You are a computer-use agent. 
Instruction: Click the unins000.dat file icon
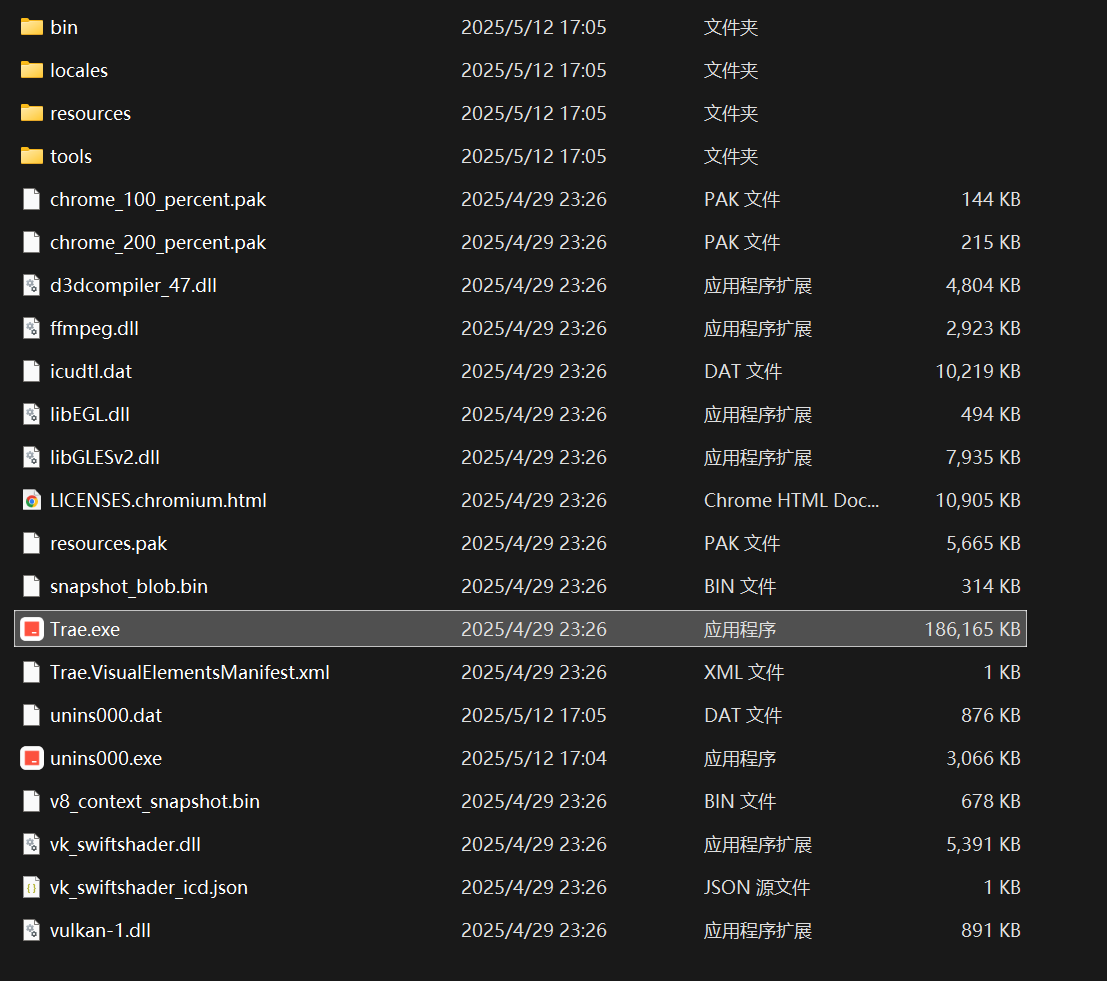tap(32, 715)
